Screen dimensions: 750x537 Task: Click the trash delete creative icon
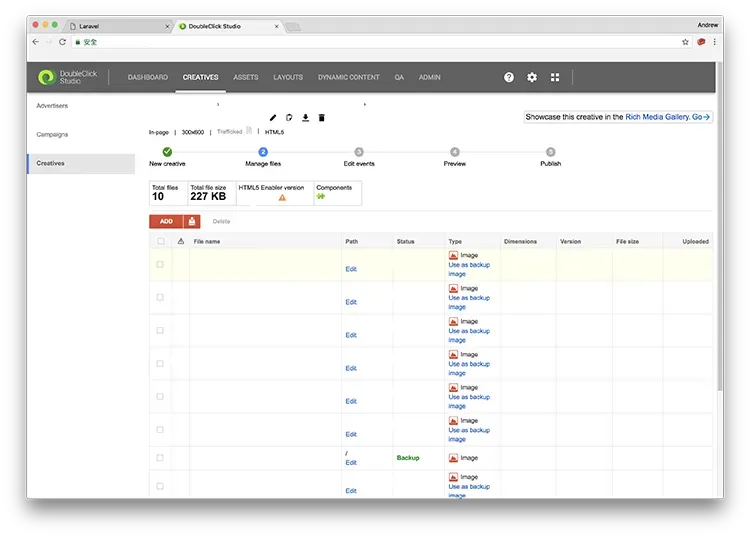[321, 118]
